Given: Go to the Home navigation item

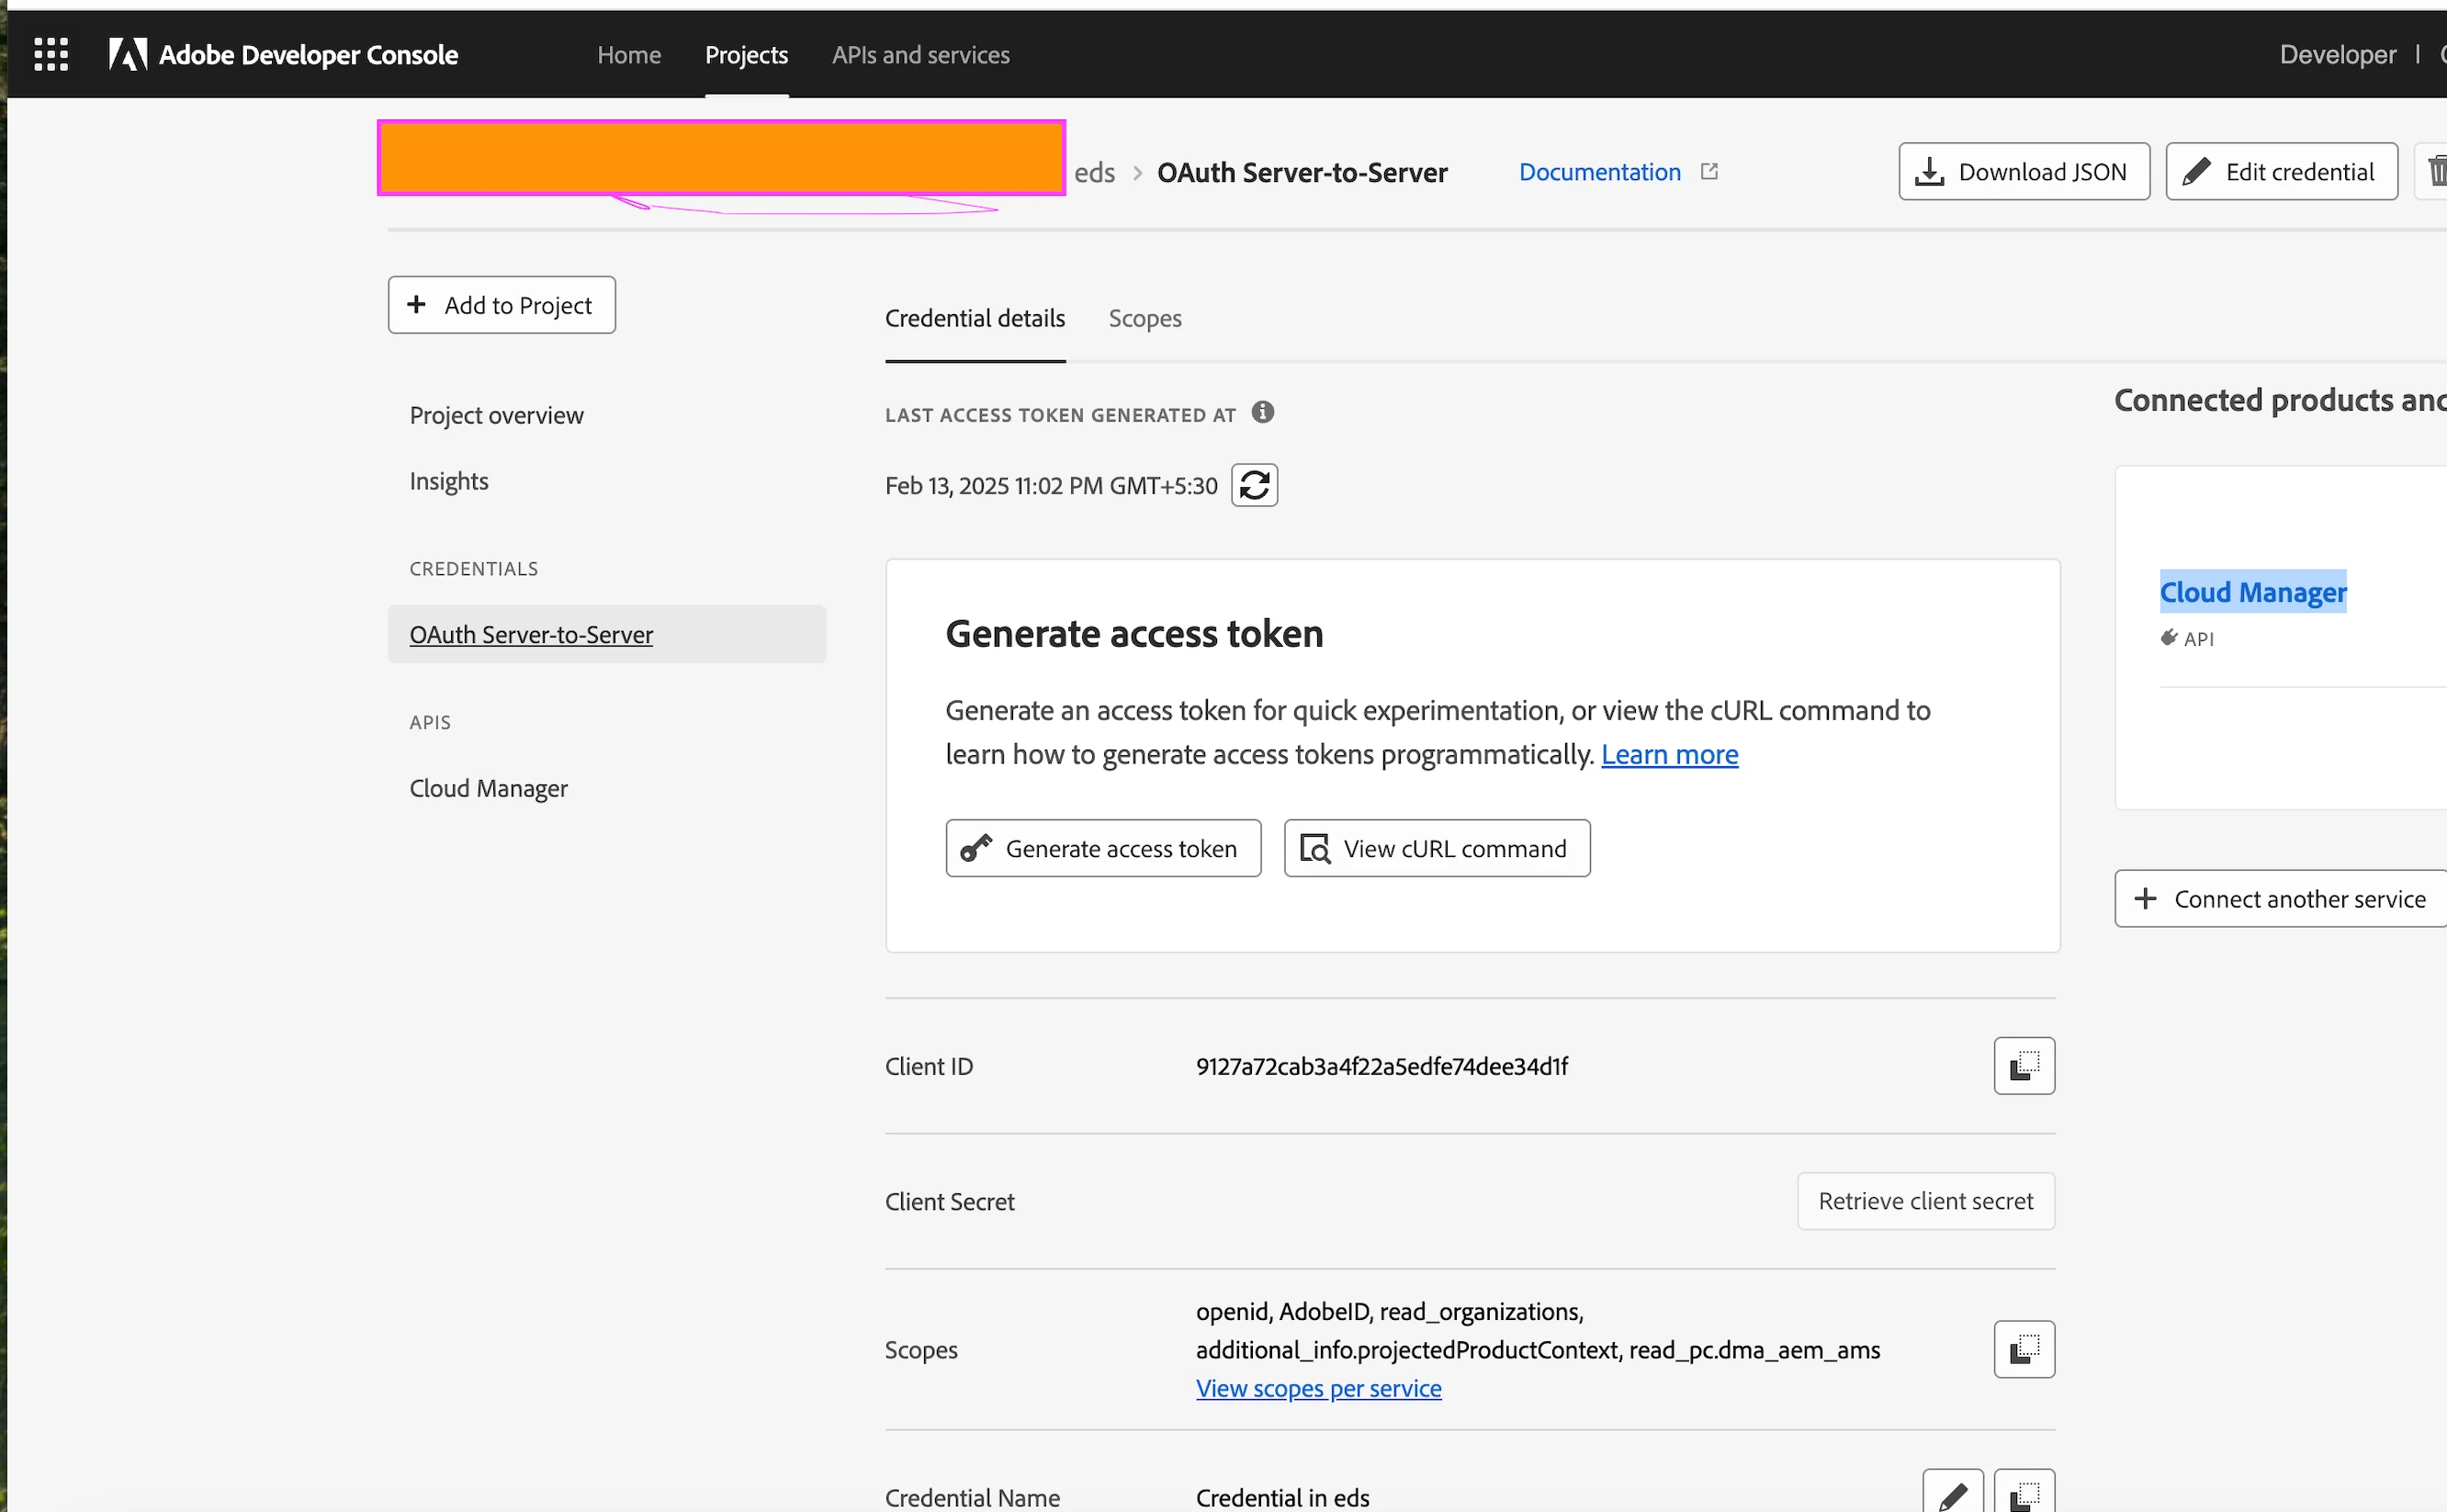Looking at the screenshot, I should click(x=628, y=55).
